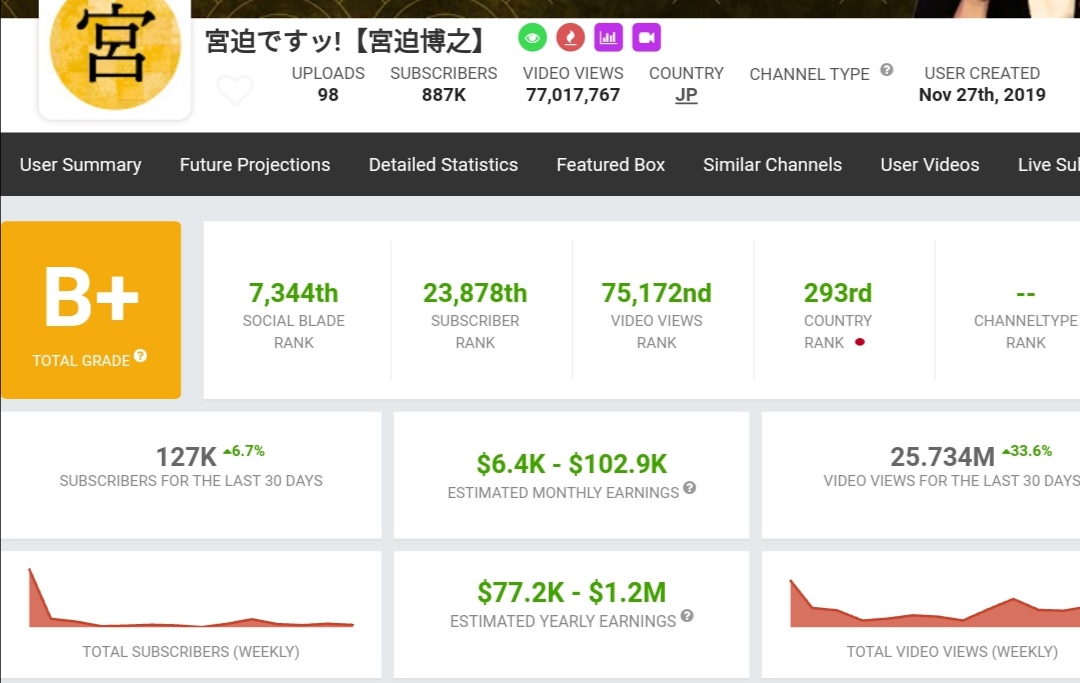Click the Total Grade help icon
The width and height of the screenshot is (1080, 683).
tap(141, 355)
